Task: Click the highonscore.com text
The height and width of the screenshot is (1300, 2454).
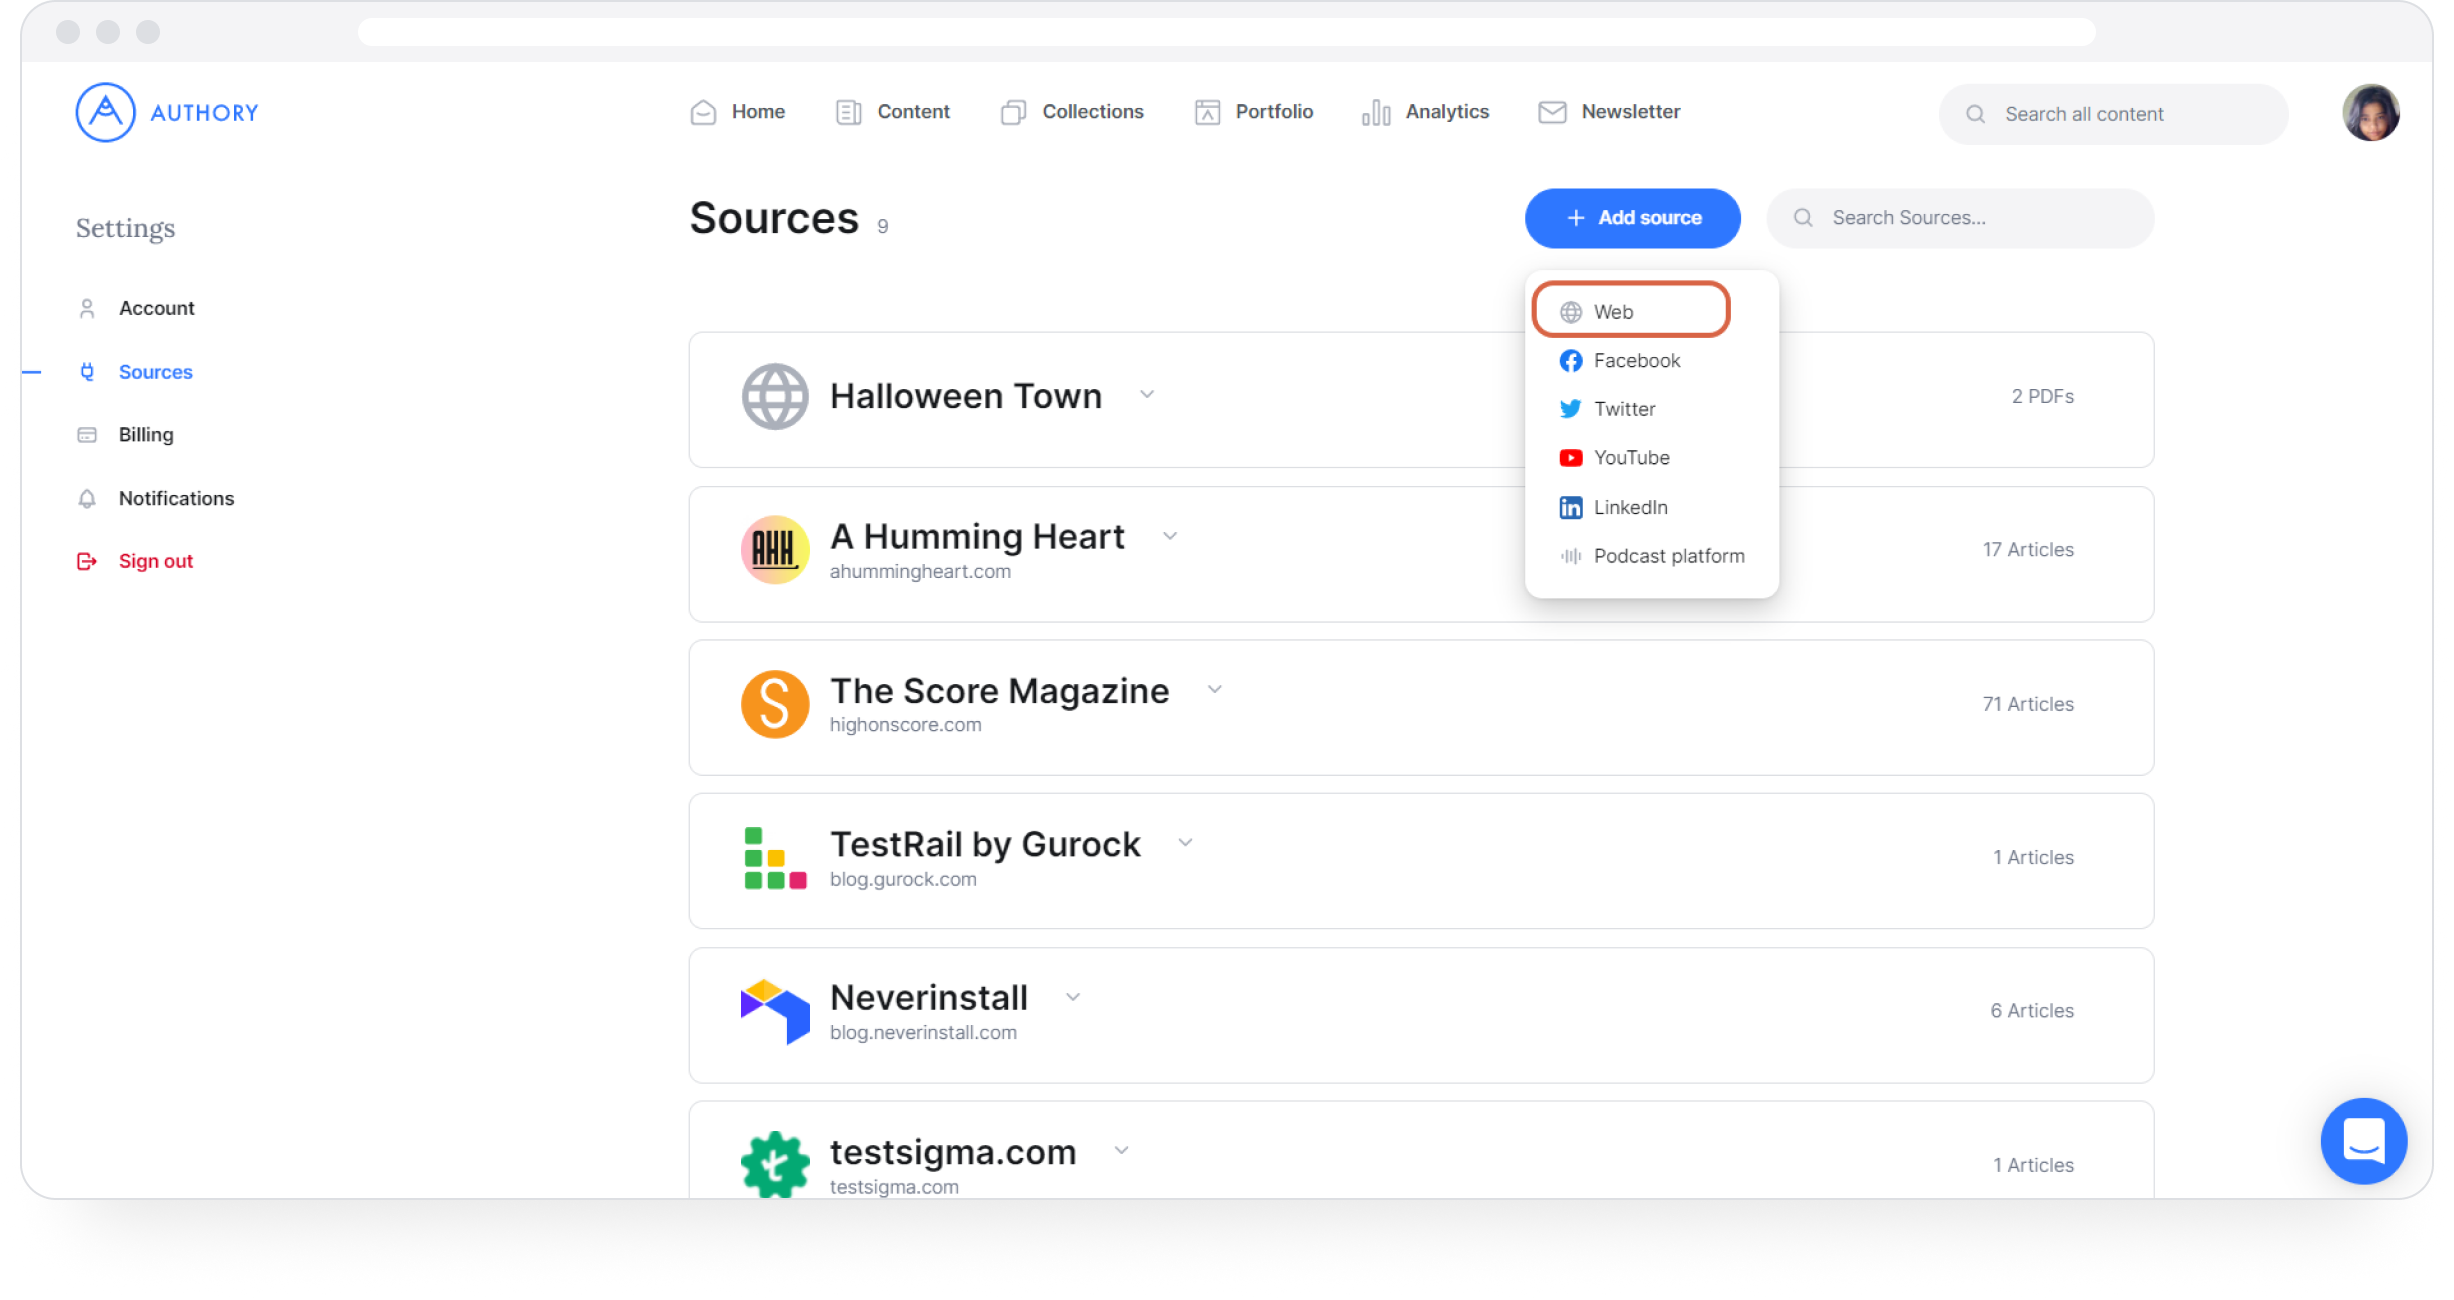Action: (905, 725)
